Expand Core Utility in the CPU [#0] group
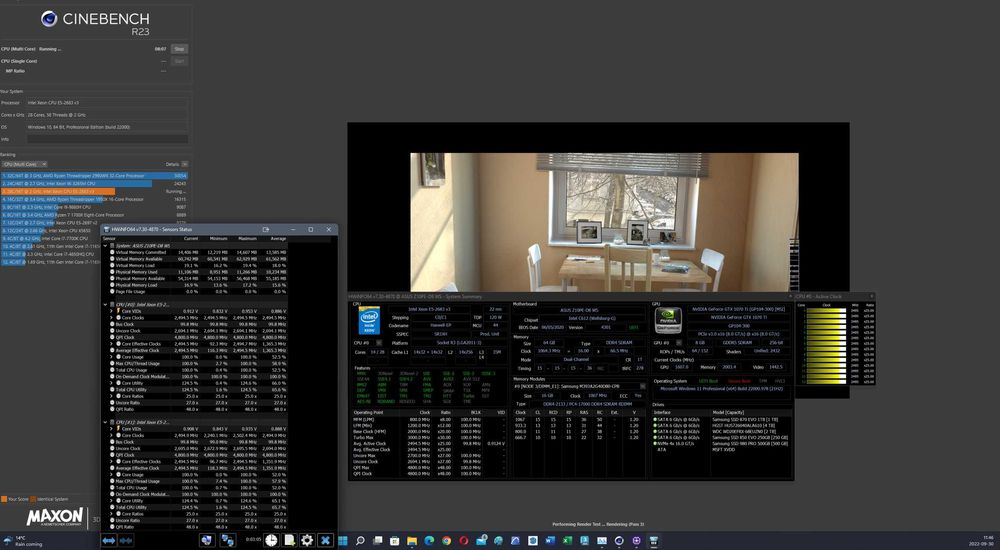Viewport: 1000px width, 550px height. click(x=111, y=383)
